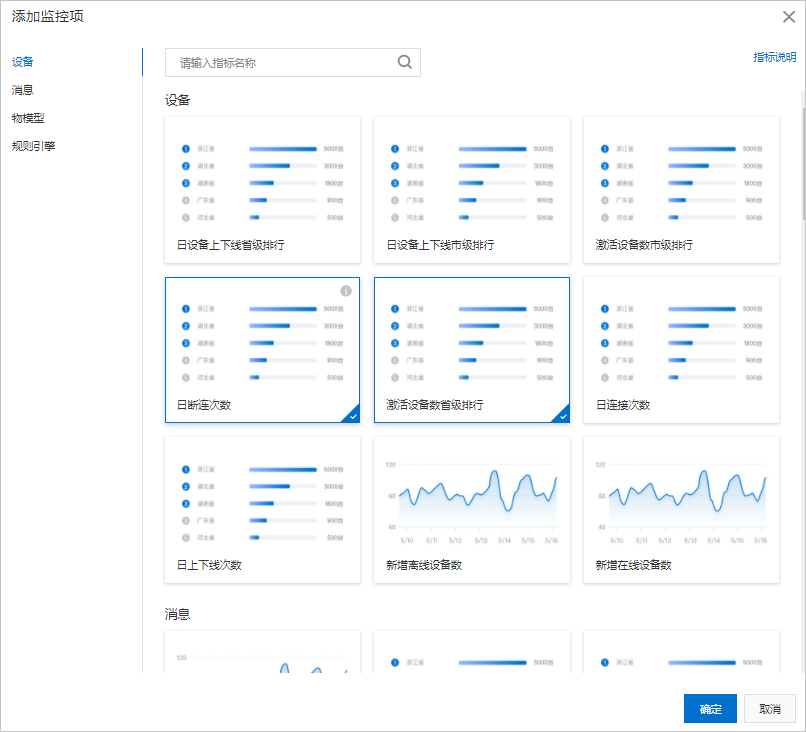Image resolution: width=806 pixels, height=732 pixels.
Task: Select the 设备 category tab
Action: [23, 62]
